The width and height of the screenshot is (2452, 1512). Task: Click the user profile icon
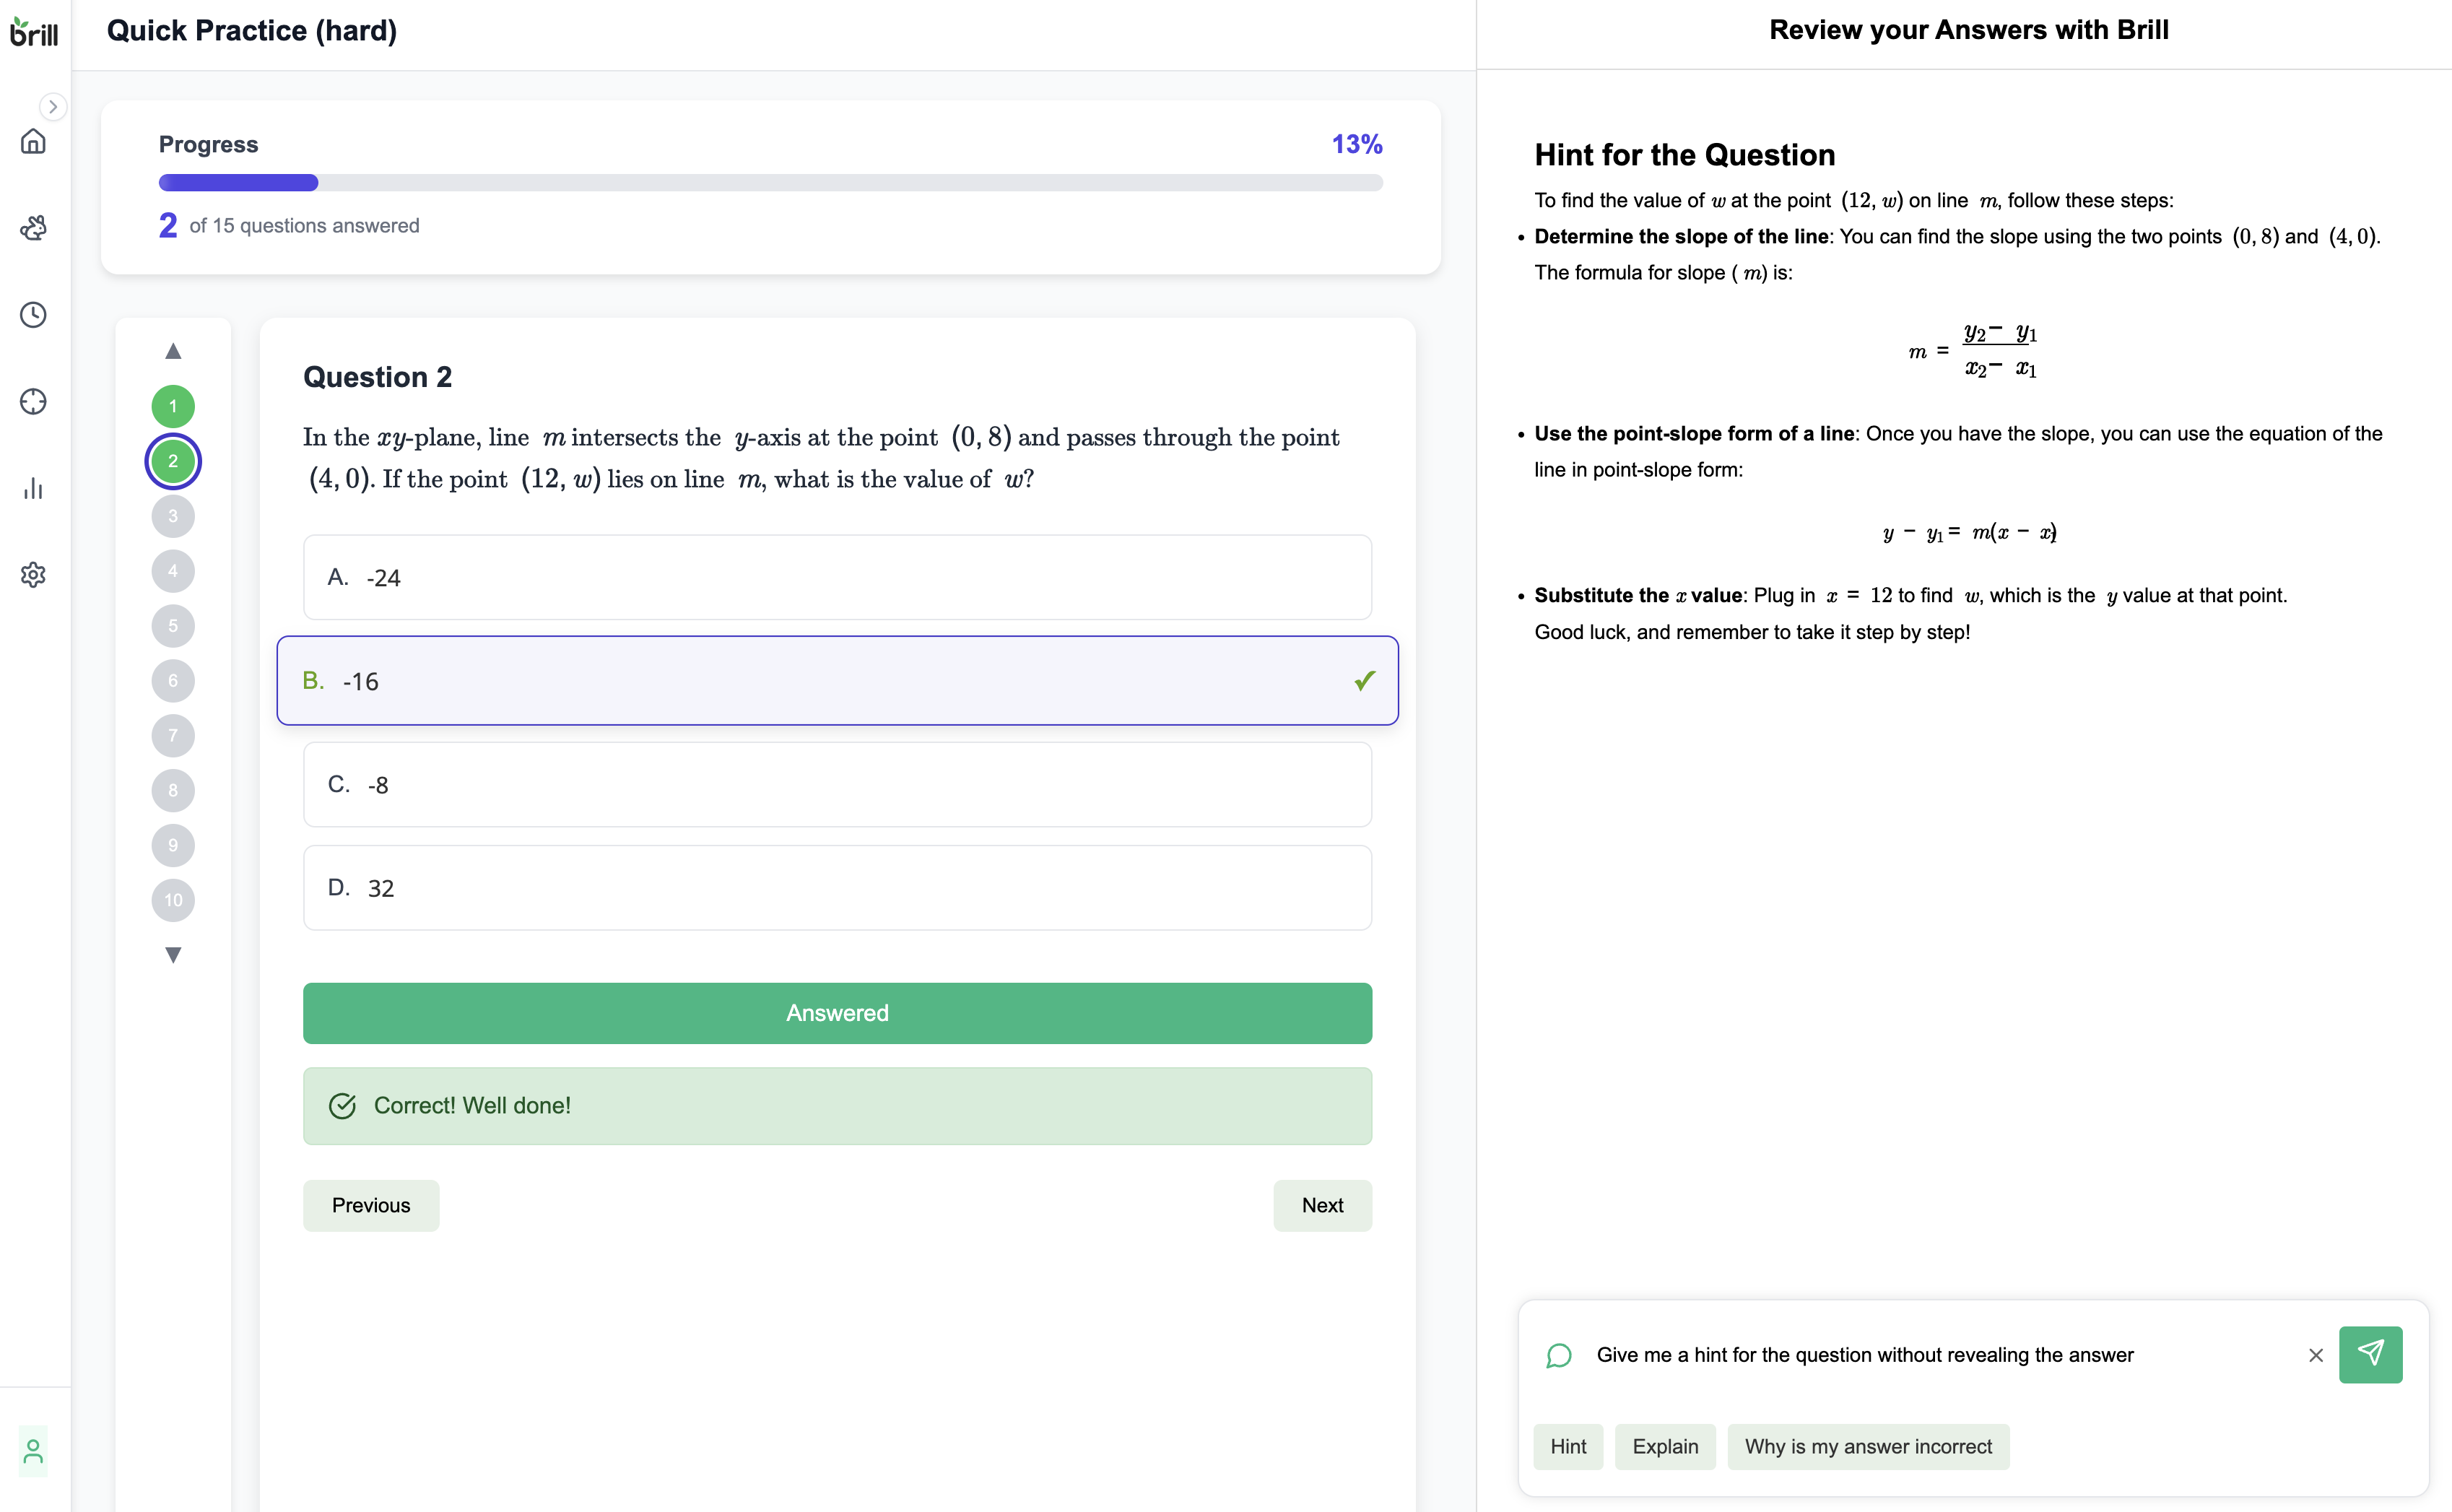tap(33, 1450)
